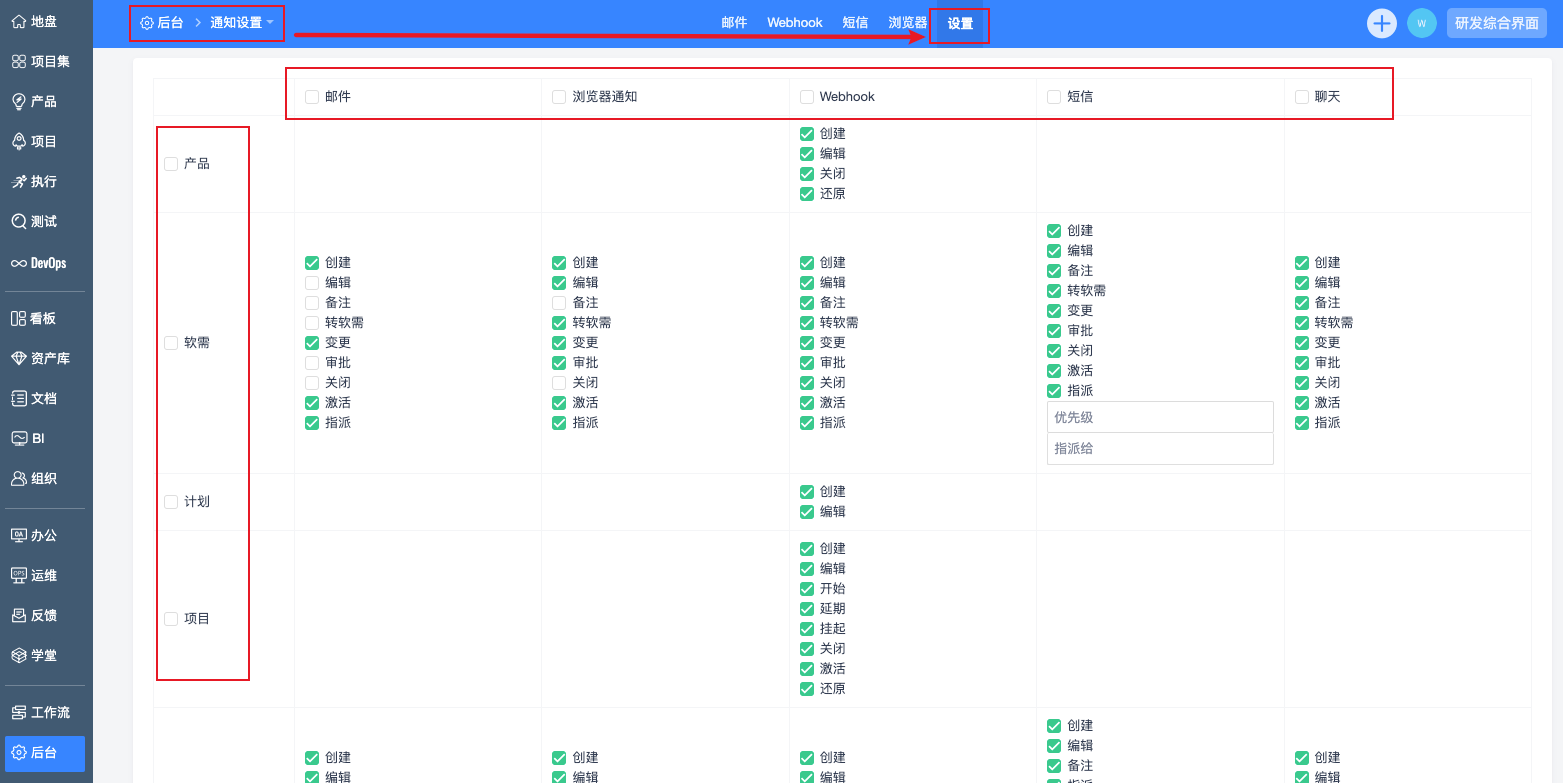
Task: Check the 邮件 column header checkbox
Action: [x=312, y=97]
